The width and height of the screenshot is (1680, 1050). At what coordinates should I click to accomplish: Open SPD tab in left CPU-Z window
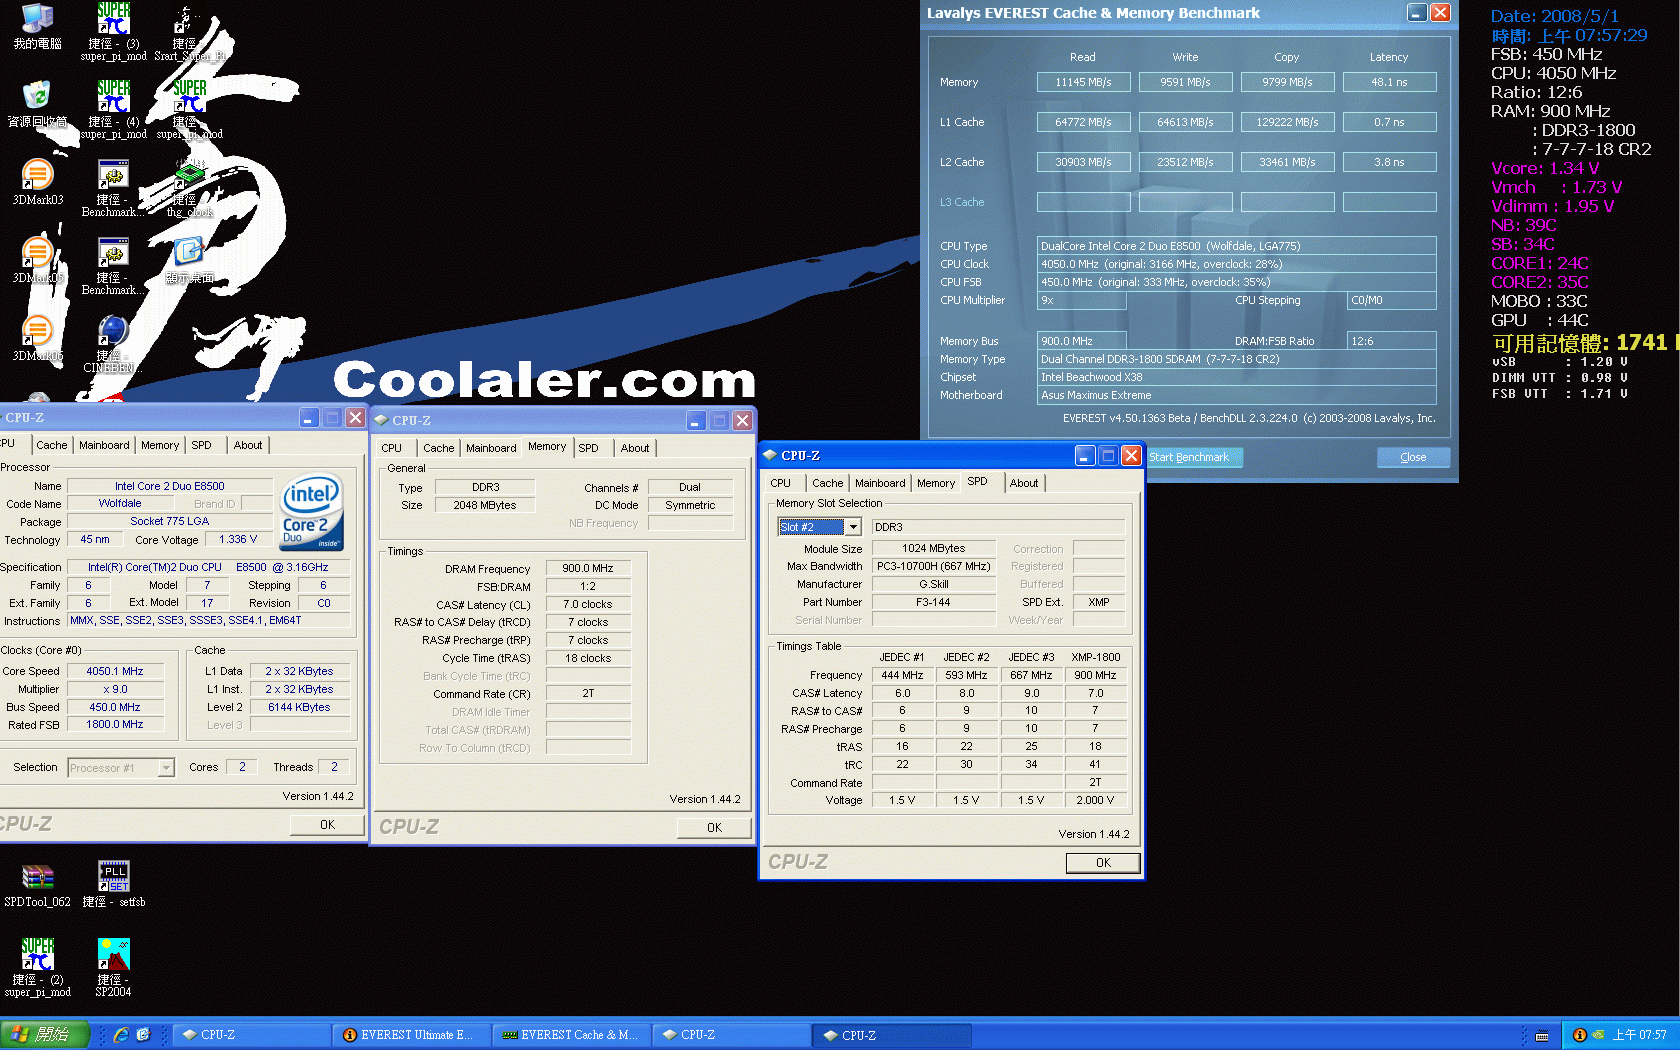(201, 445)
